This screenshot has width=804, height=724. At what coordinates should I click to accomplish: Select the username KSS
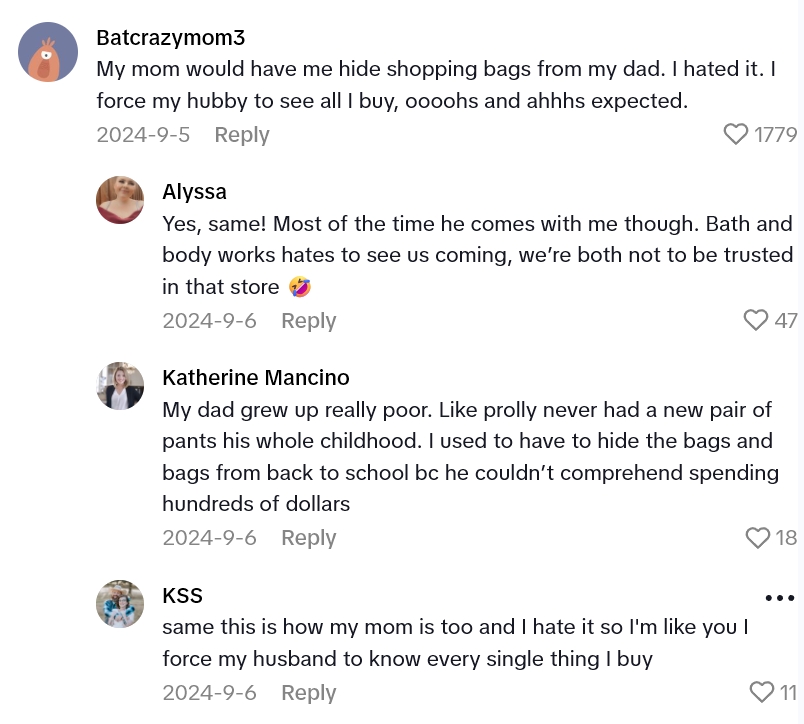point(182,595)
